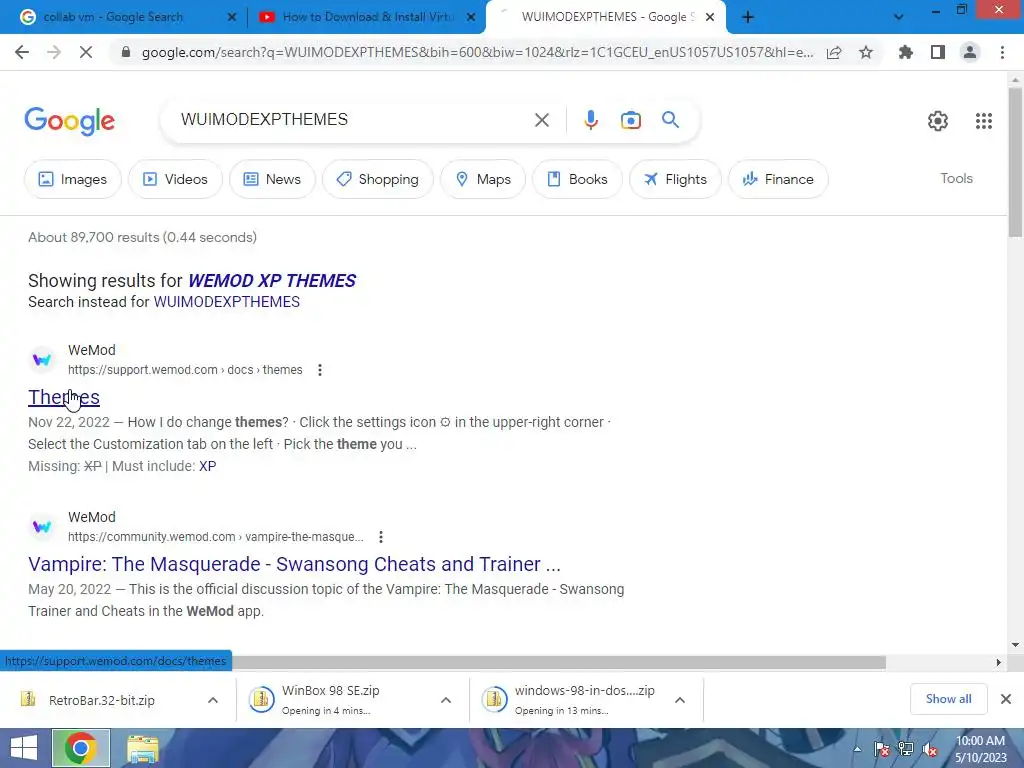Open the taskbar clock 10:00 AM
Viewport: 1024px width, 768px height.
point(981,749)
